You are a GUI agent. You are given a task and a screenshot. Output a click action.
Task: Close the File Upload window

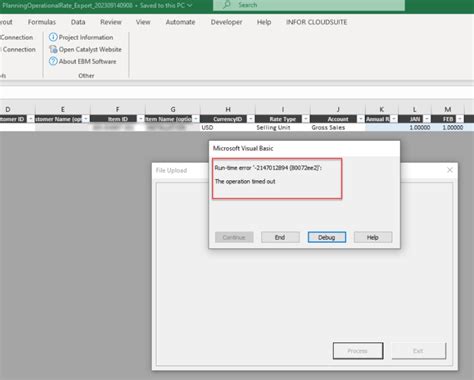coord(450,170)
